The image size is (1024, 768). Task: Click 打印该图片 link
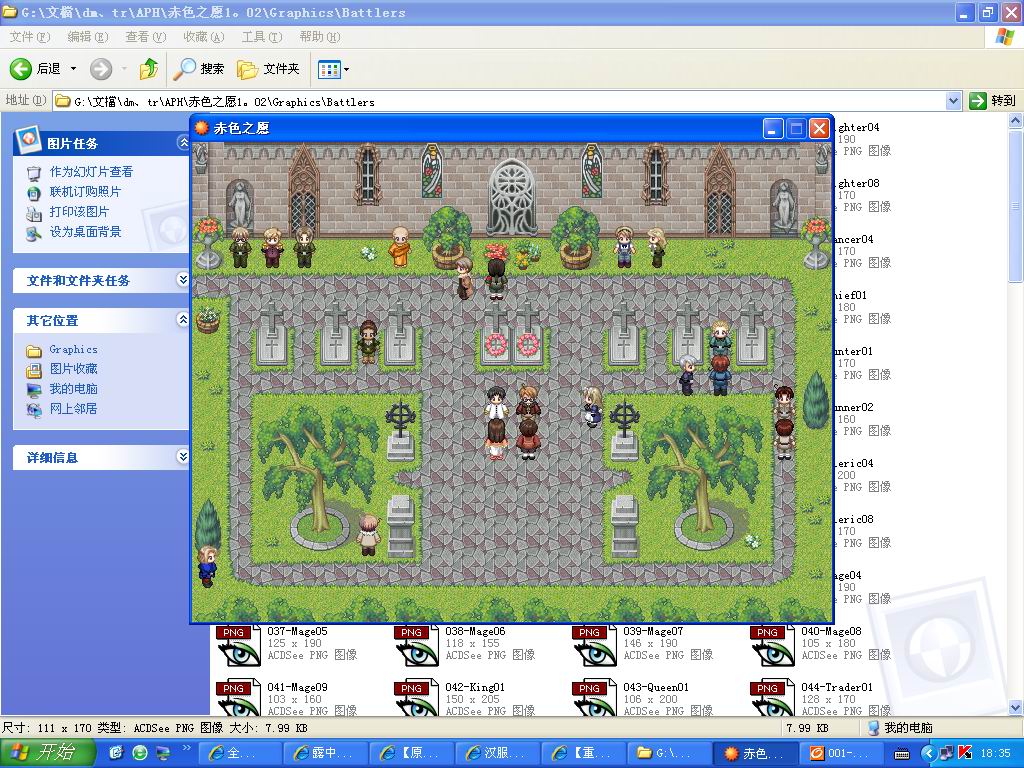[79, 212]
